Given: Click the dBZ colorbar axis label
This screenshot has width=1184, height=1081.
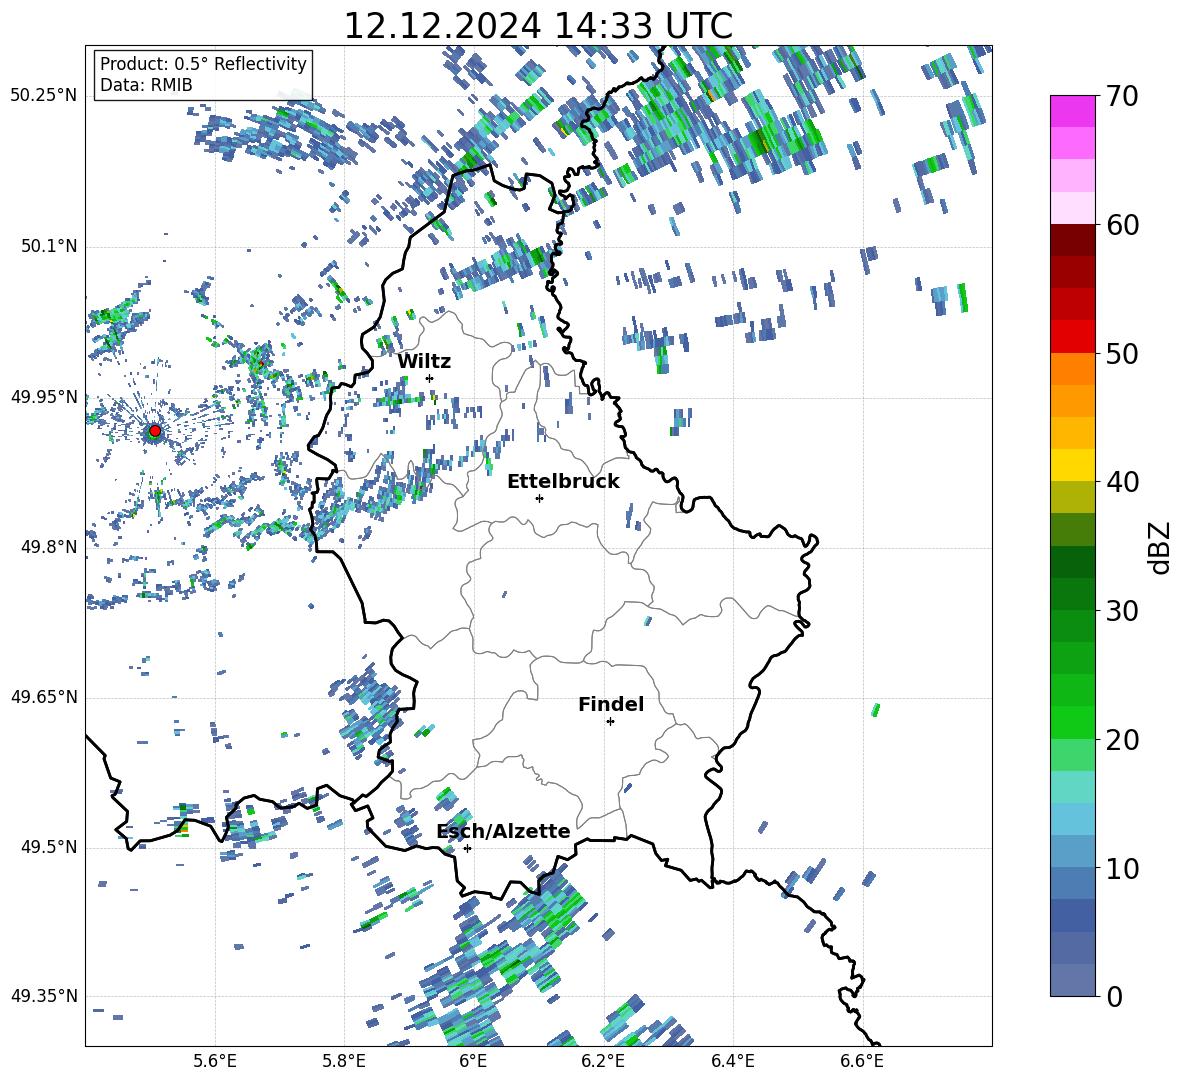Looking at the screenshot, I should (x=1161, y=547).
